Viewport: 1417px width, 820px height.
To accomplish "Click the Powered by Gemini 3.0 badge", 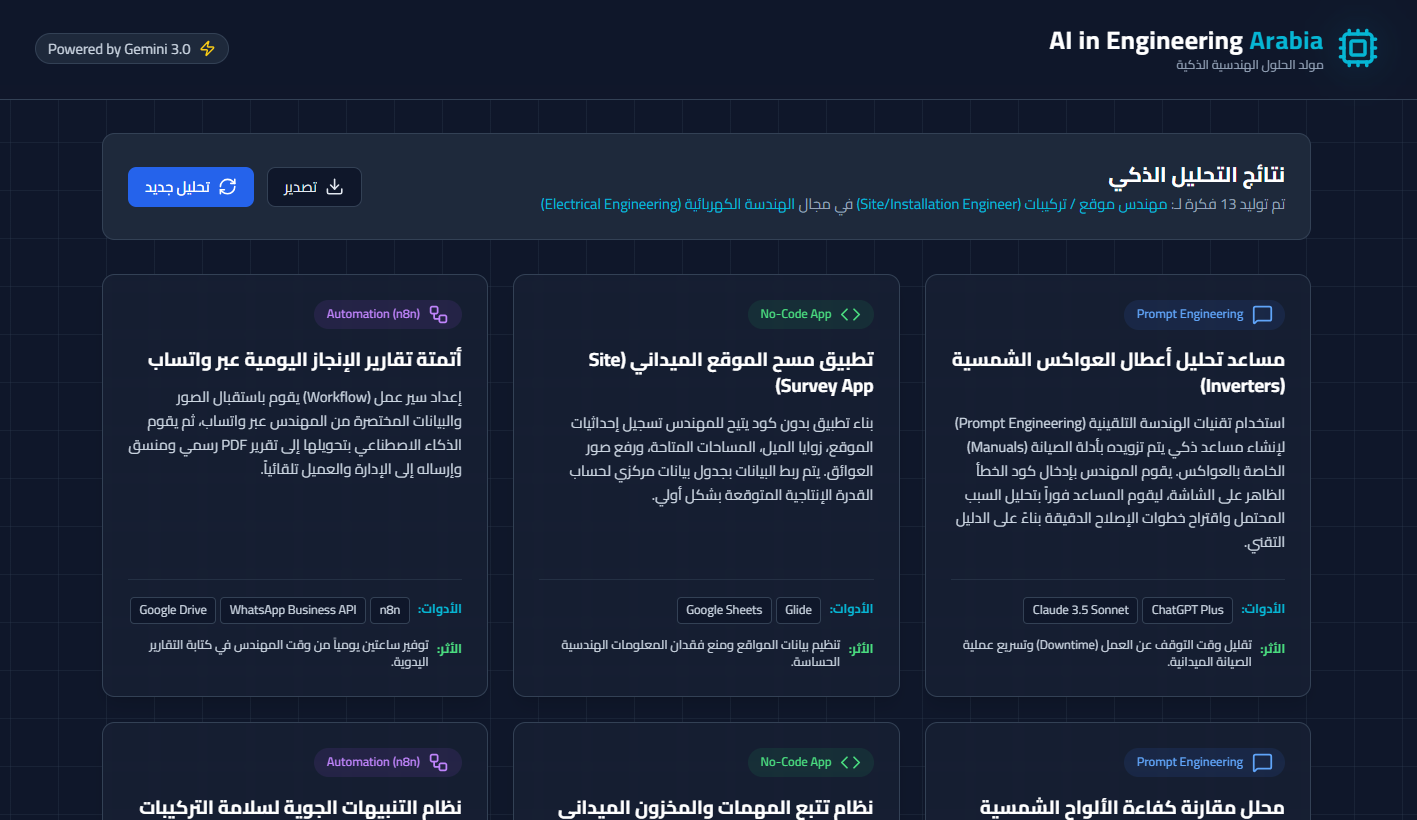I will click(131, 47).
